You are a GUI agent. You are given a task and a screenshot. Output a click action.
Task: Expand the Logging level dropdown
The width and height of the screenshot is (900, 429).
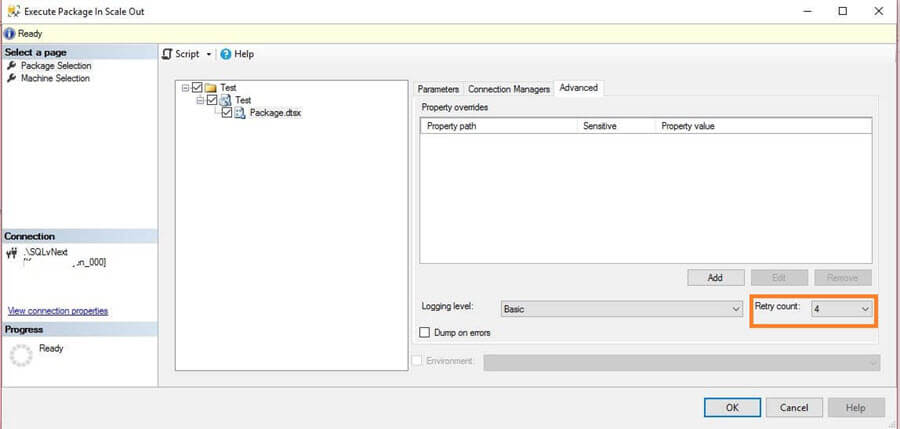click(x=736, y=310)
